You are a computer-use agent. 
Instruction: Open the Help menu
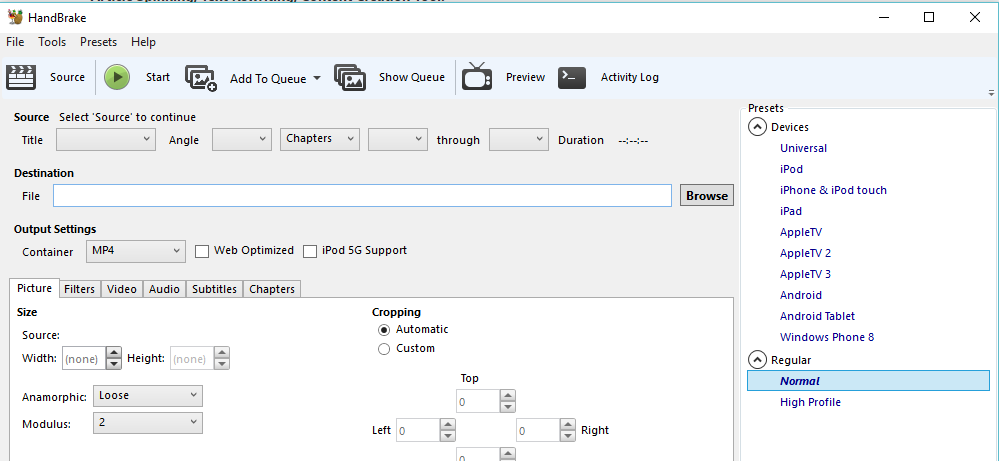[x=143, y=42]
